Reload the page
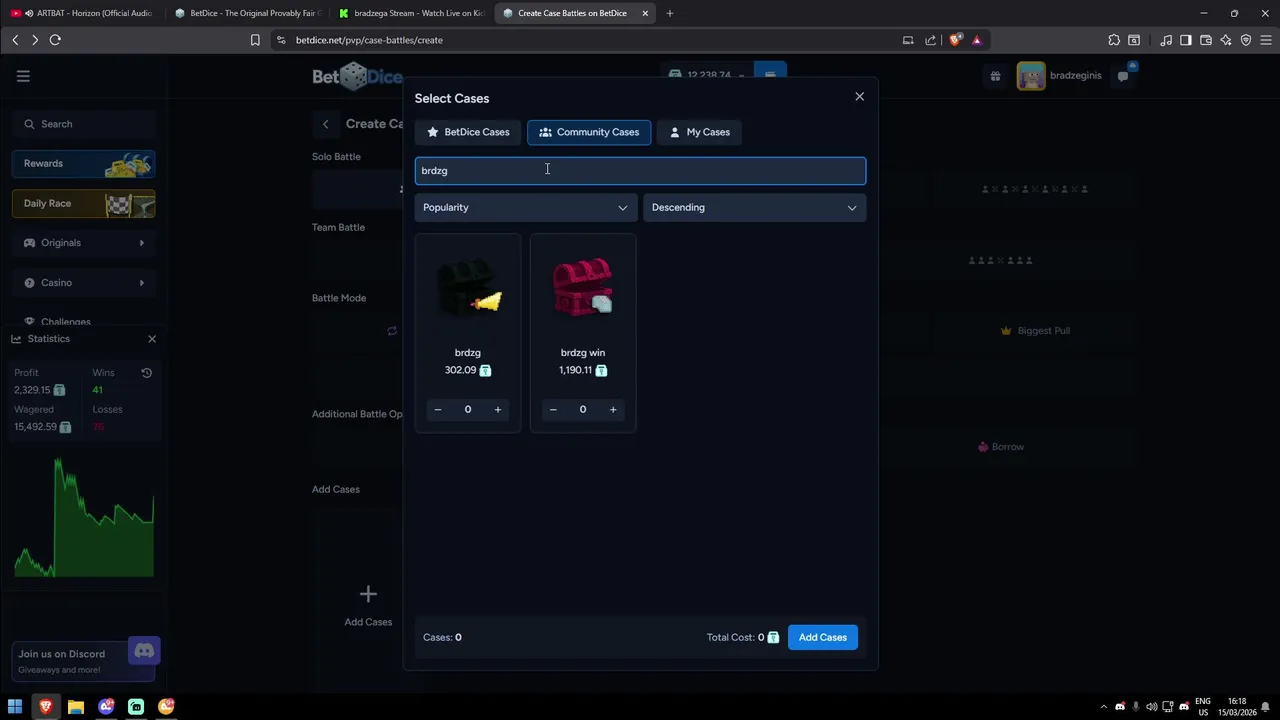This screenshot has width=1280, height=720. [55, 40]
